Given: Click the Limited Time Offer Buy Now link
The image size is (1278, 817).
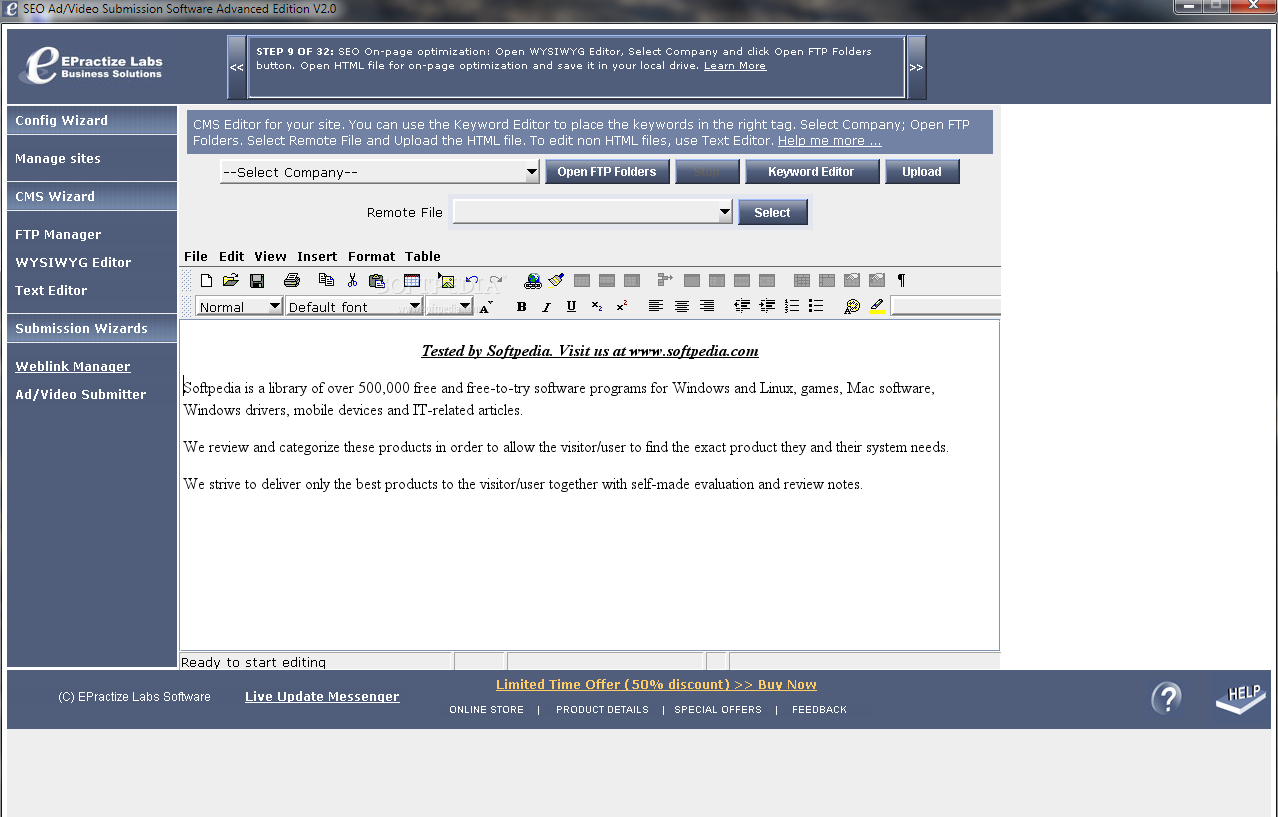Looking at the screenshot, I should [x=656, y=685].
